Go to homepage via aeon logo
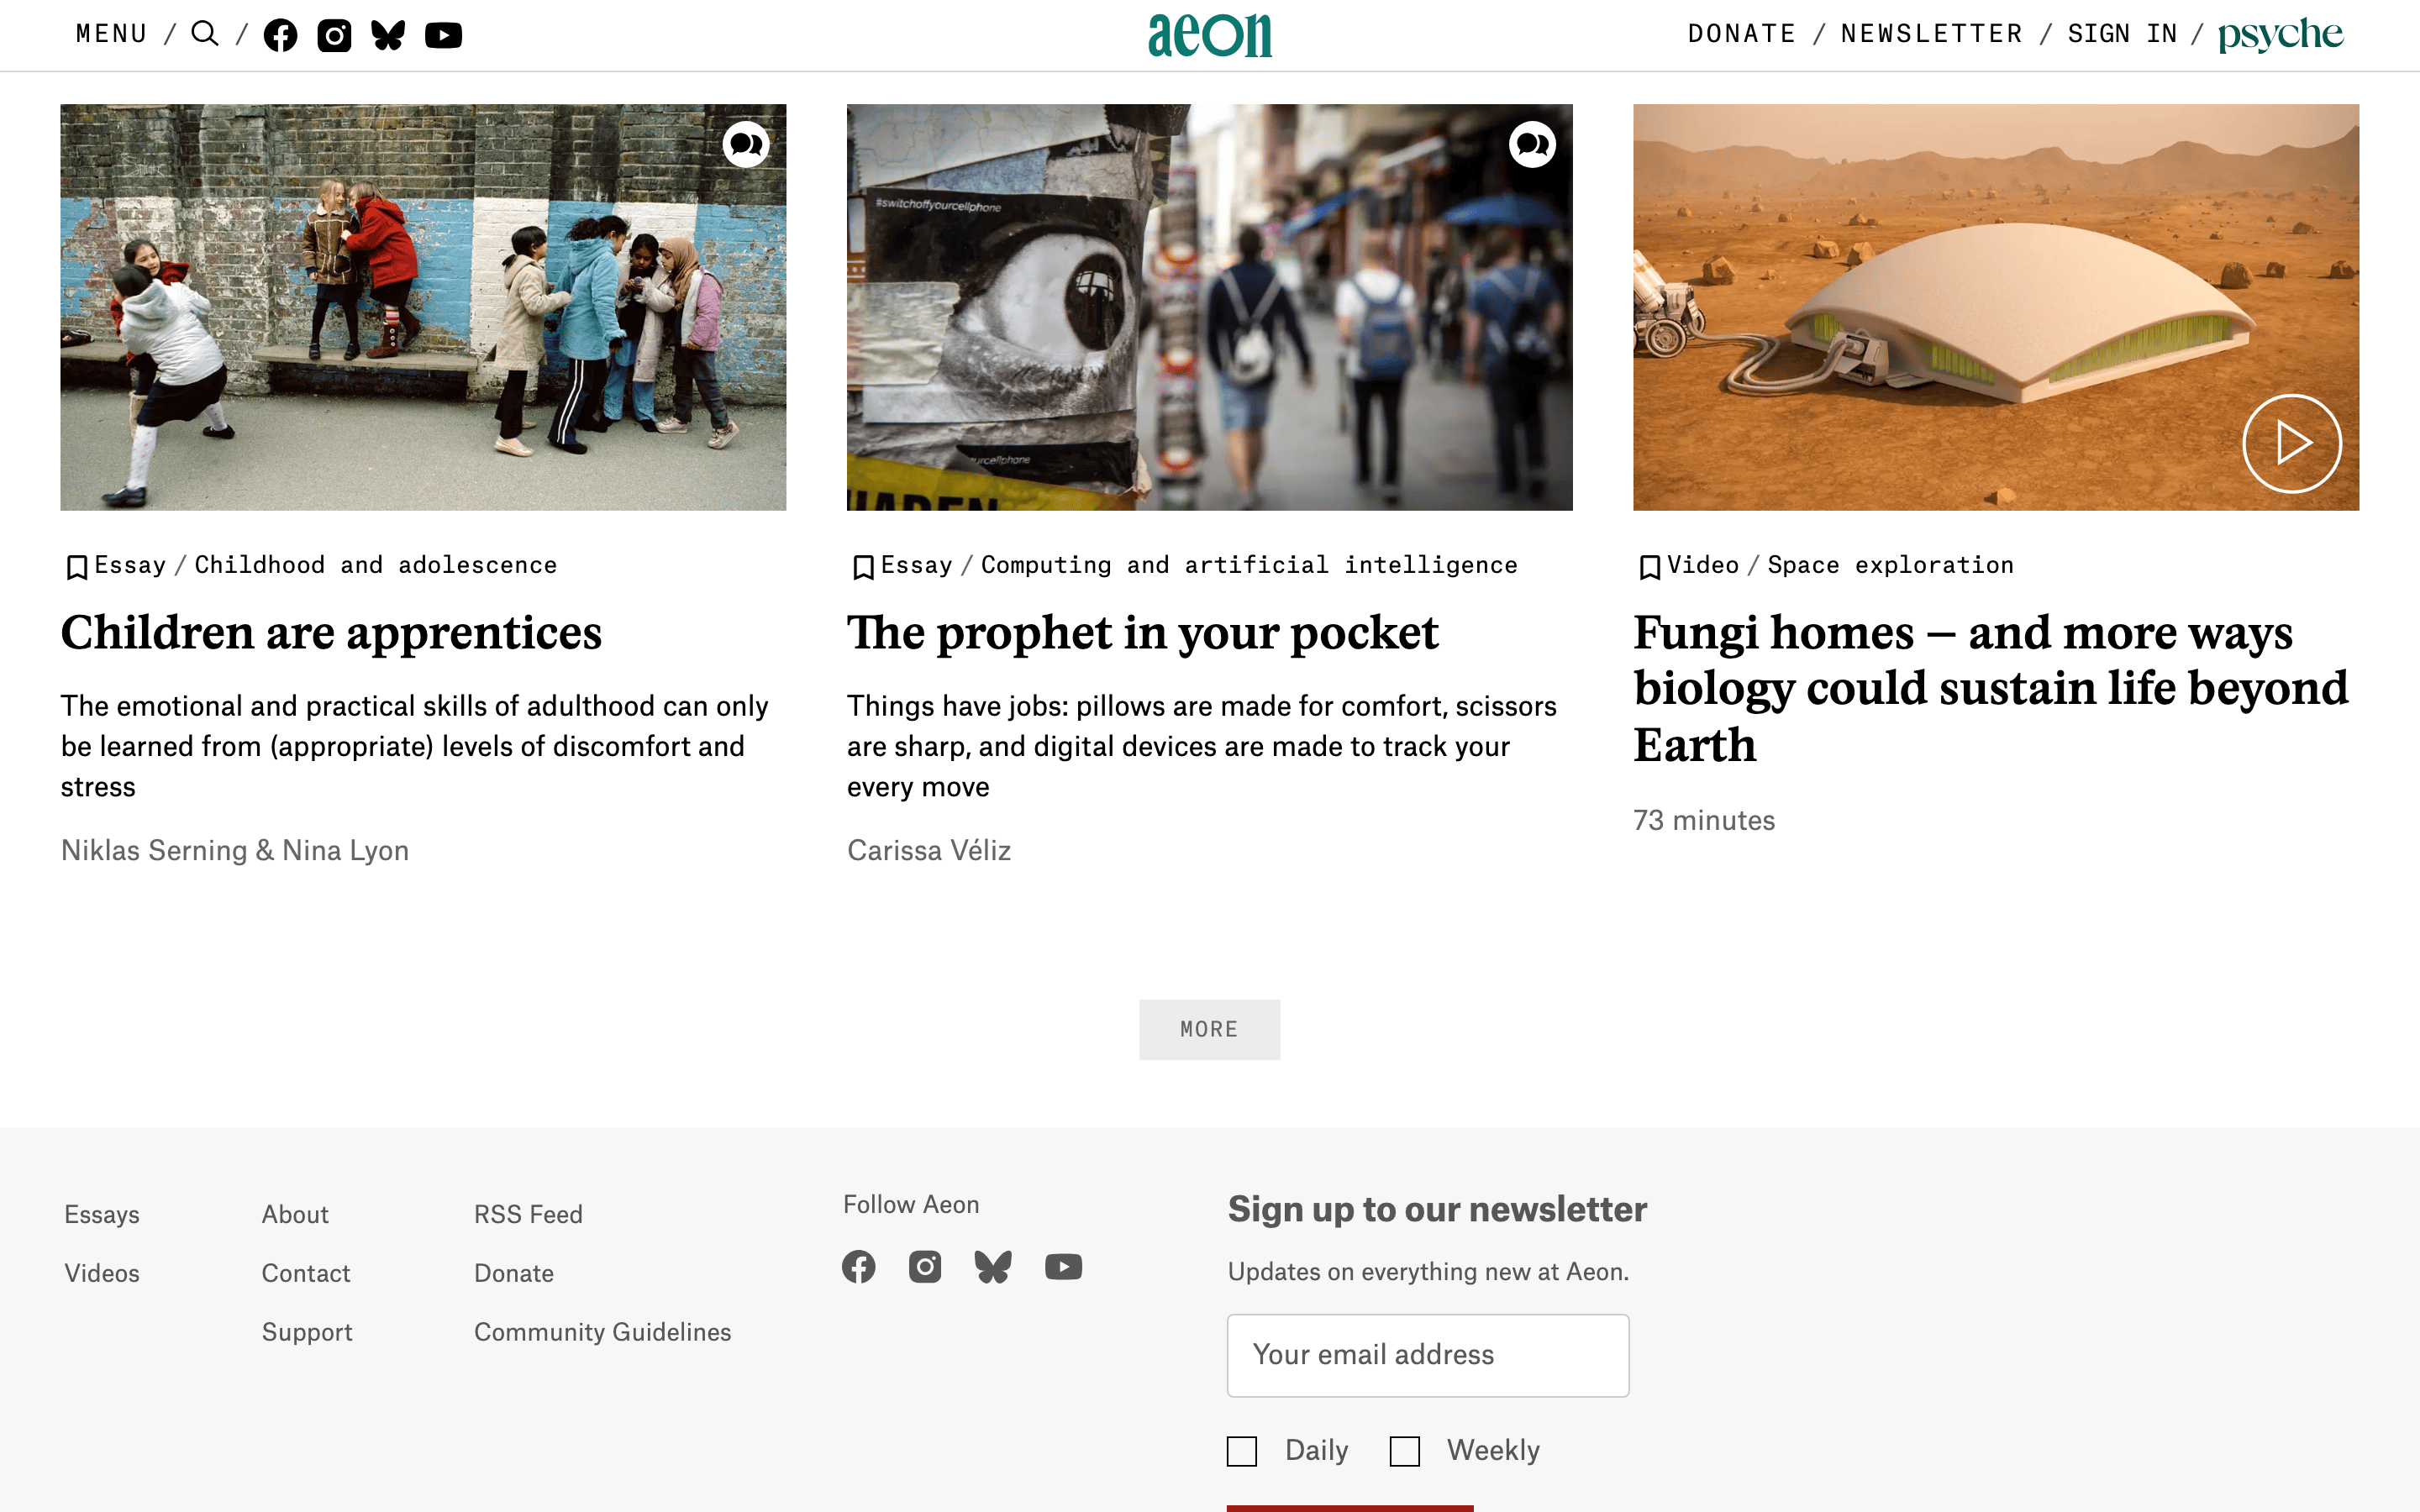The height and width of the screenshot is (1512, 2420). [1210, 35]
